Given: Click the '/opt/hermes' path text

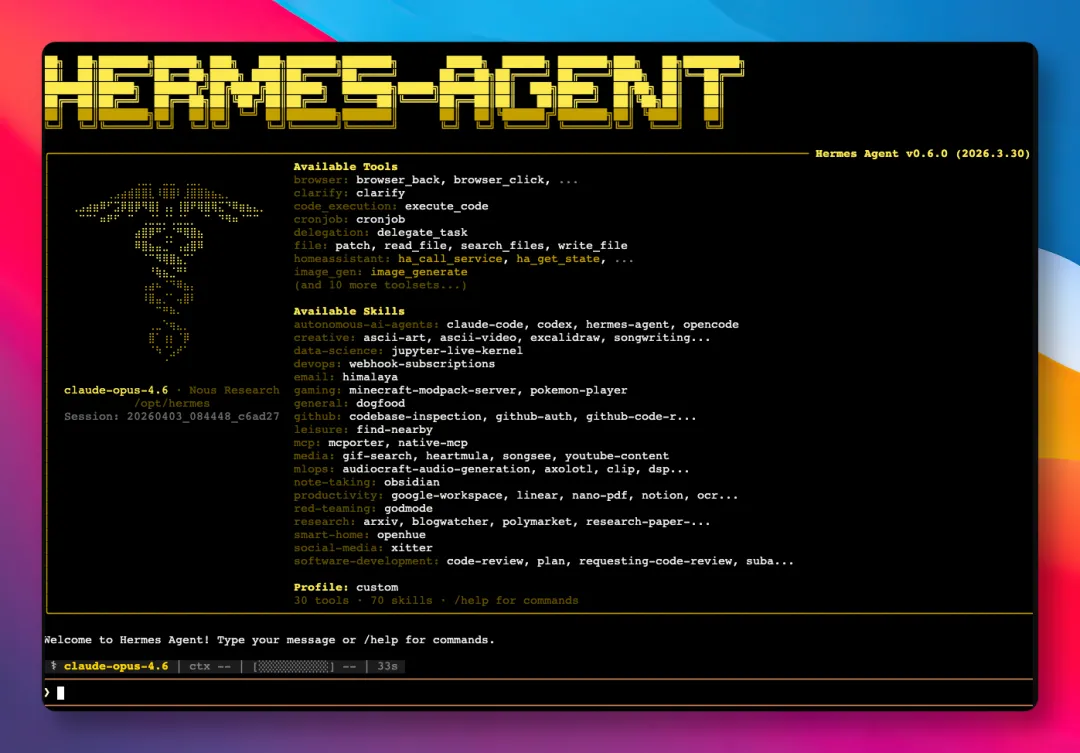Looking at the screenshot, I should coord(172,403).
